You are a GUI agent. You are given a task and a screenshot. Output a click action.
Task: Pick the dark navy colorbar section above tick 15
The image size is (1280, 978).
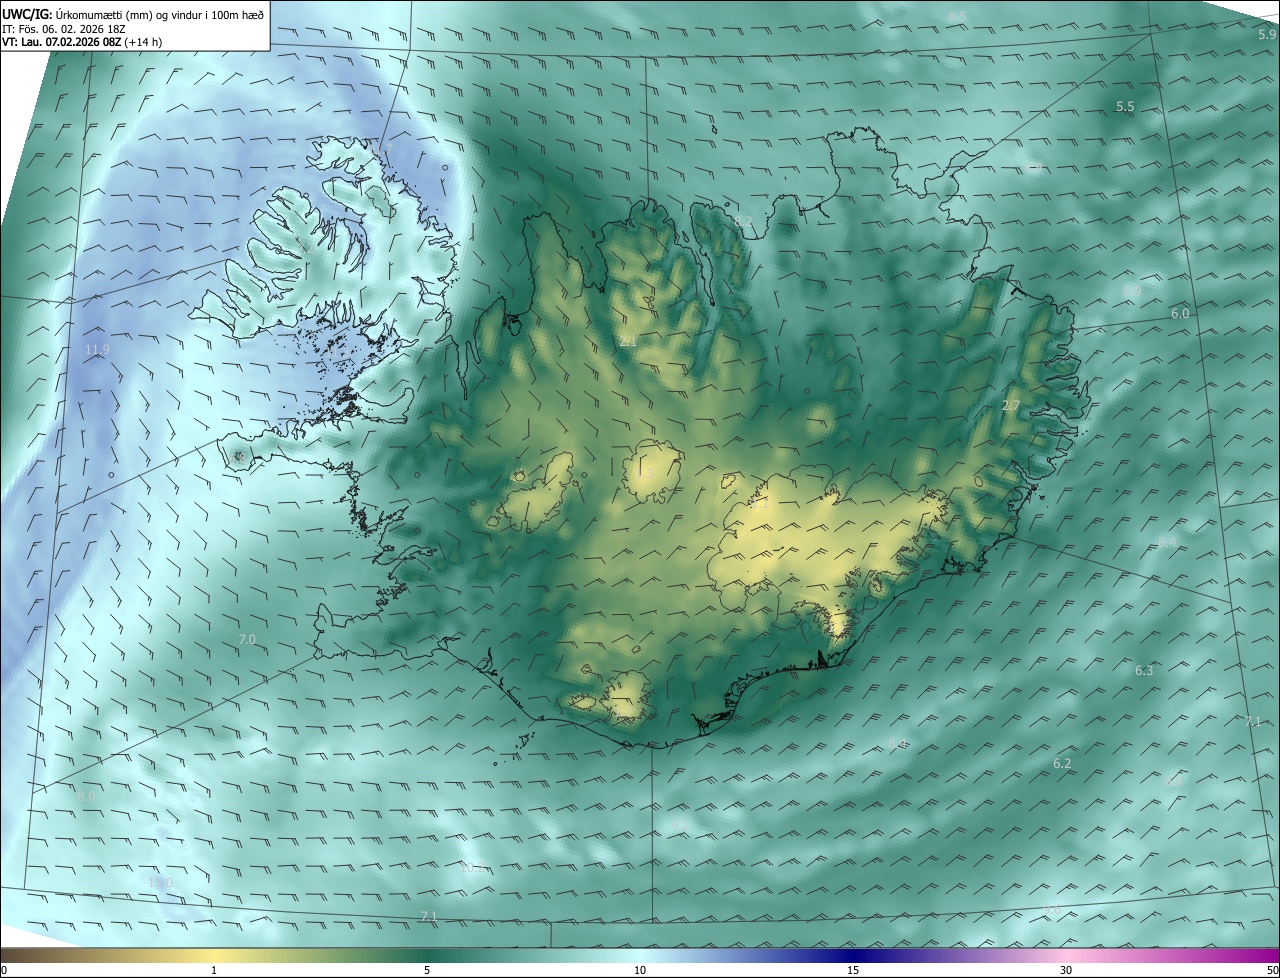(853, 956)
